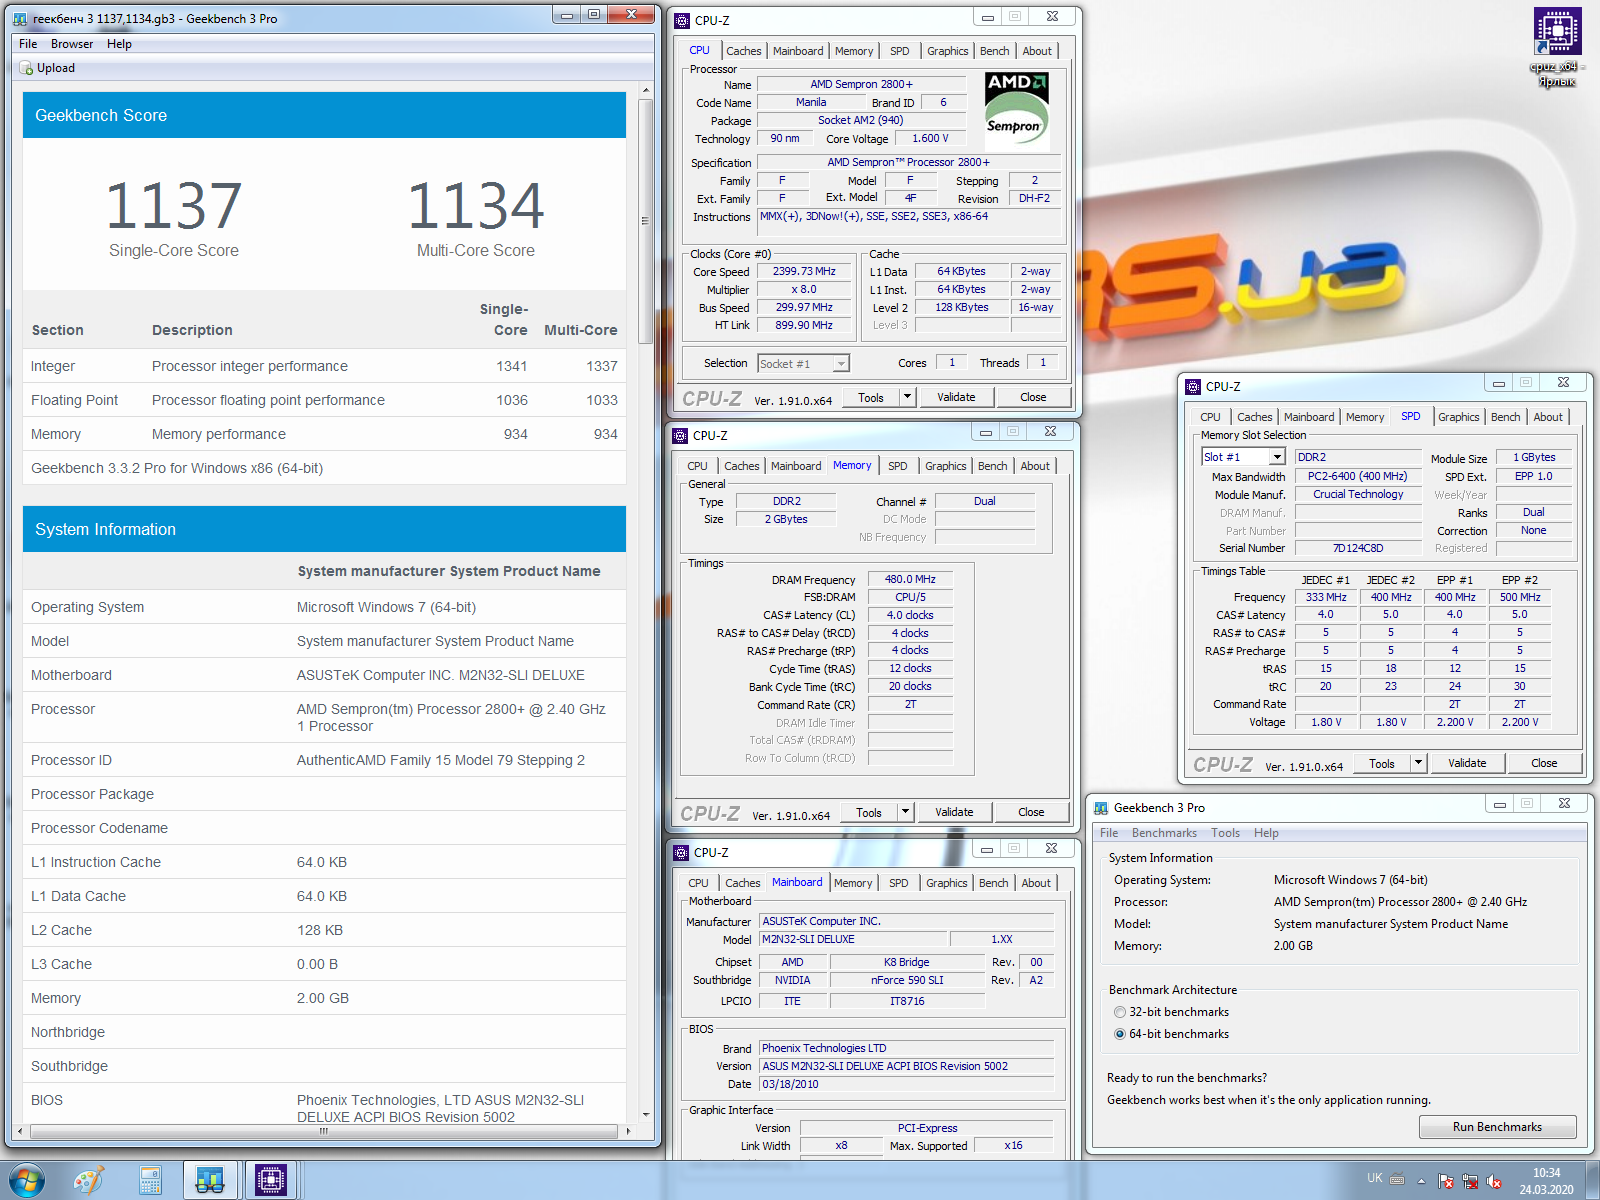Select 64-bit benchmarks option
The height and width of the screenshot is (1200, 1600).
pos(1120,1034)
